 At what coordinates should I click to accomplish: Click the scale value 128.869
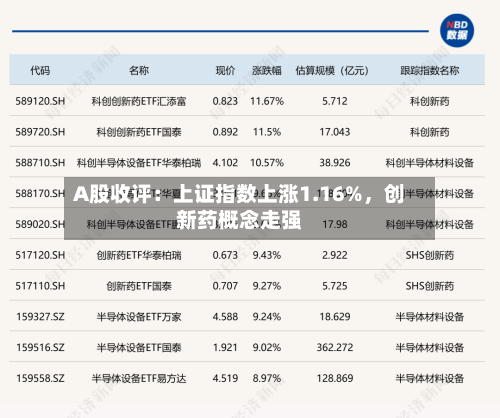[x=335, y=378]
